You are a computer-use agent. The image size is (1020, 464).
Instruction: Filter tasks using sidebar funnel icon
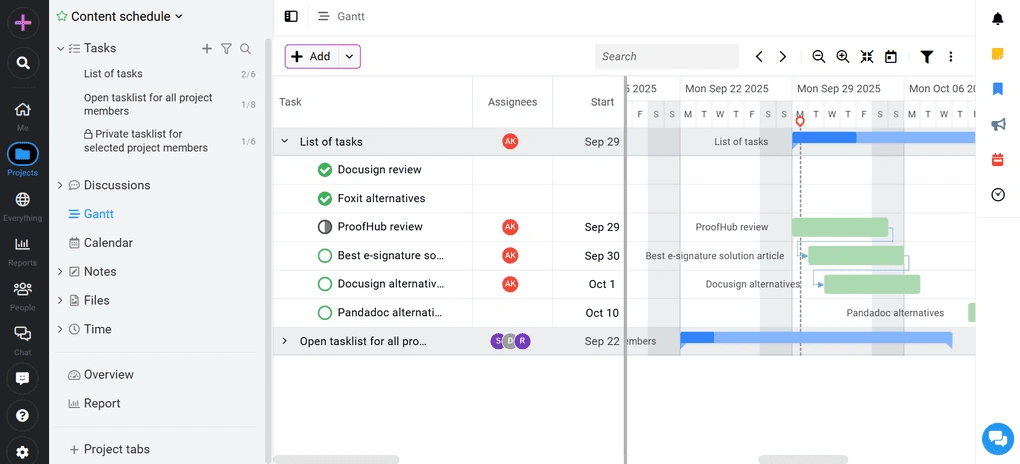tap(226, 48)
